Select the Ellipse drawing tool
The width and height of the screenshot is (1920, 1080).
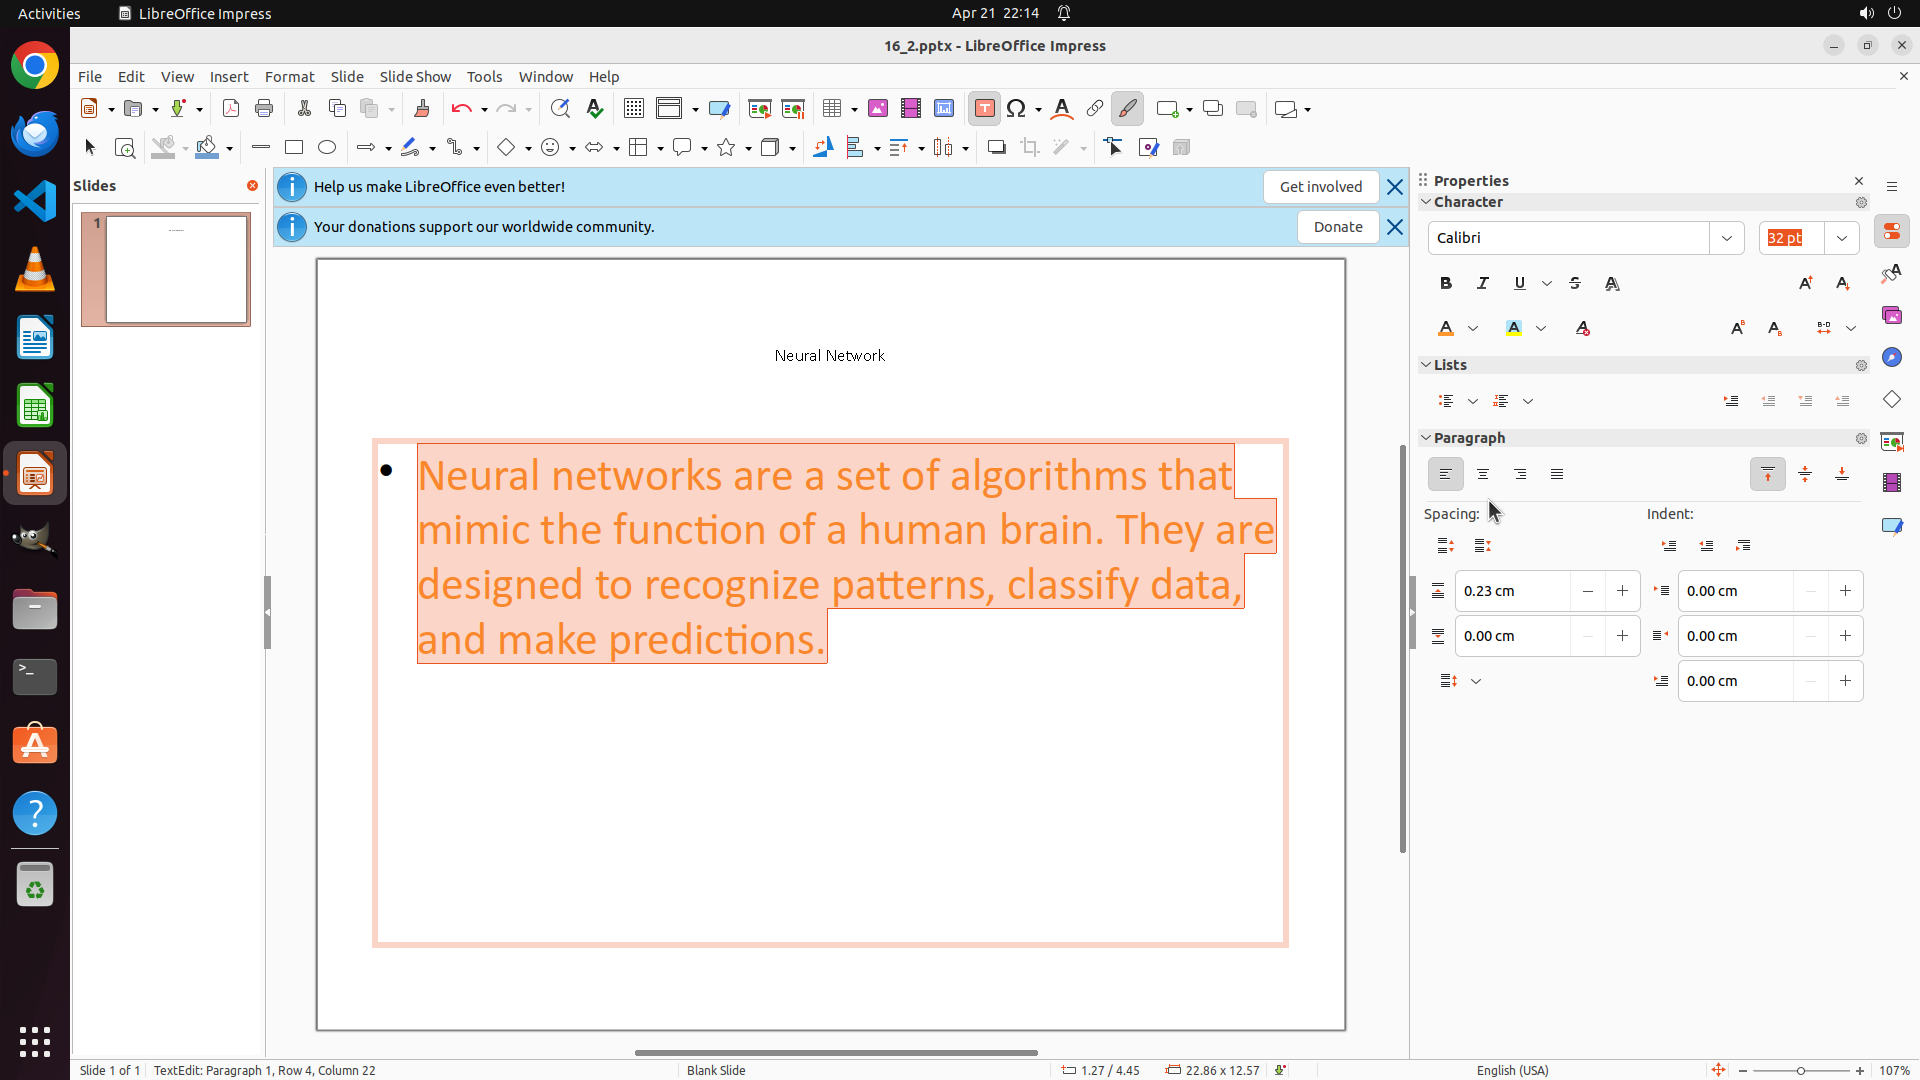(x=327, y=148)
